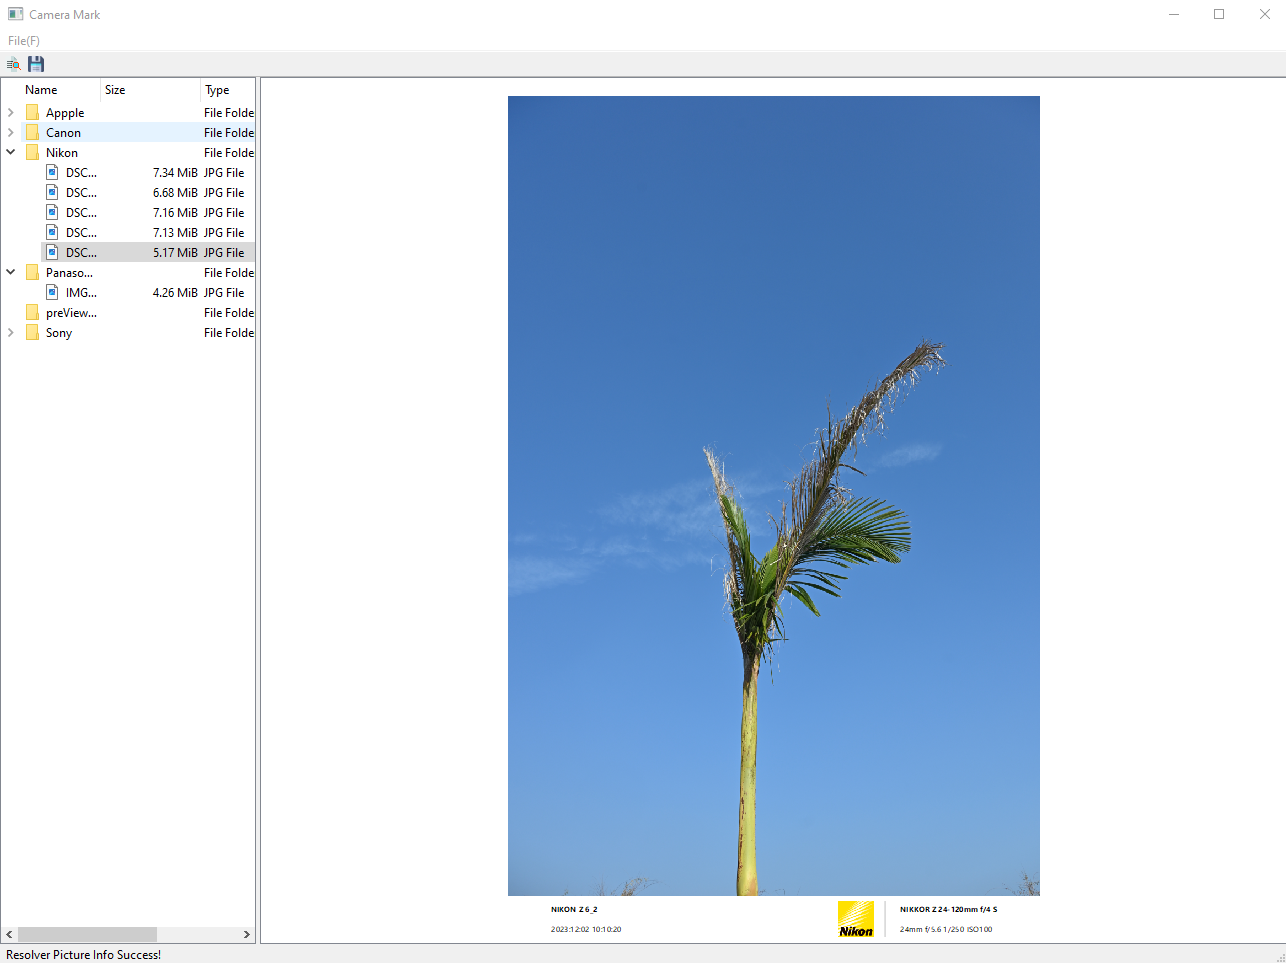Click the 6.68 MiB size cell
Screen dimensions: 1286x963
[175, 193]
